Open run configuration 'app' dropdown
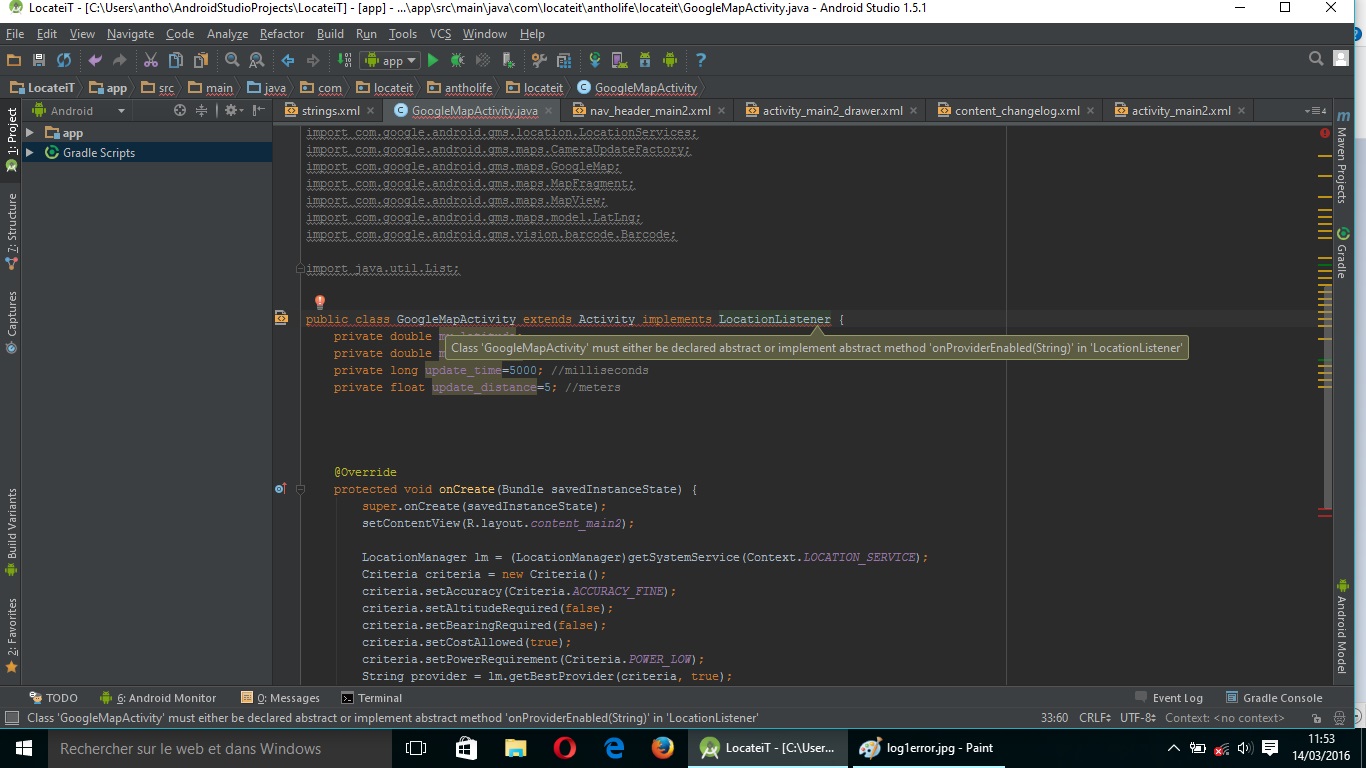 pos(390,60)
